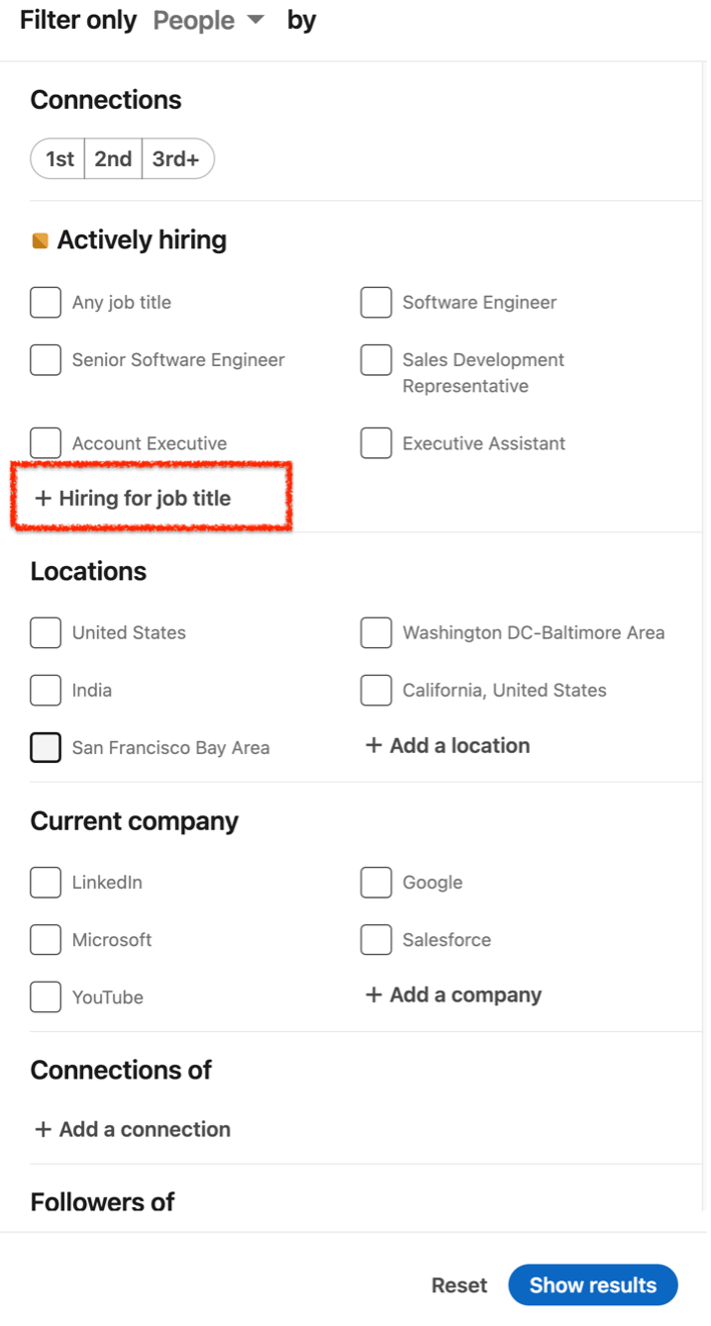The height and width of the screenshot is (1326, 711).
Task: Select the San Francisco Bay Area checkbox
Action: coord(45,747)
